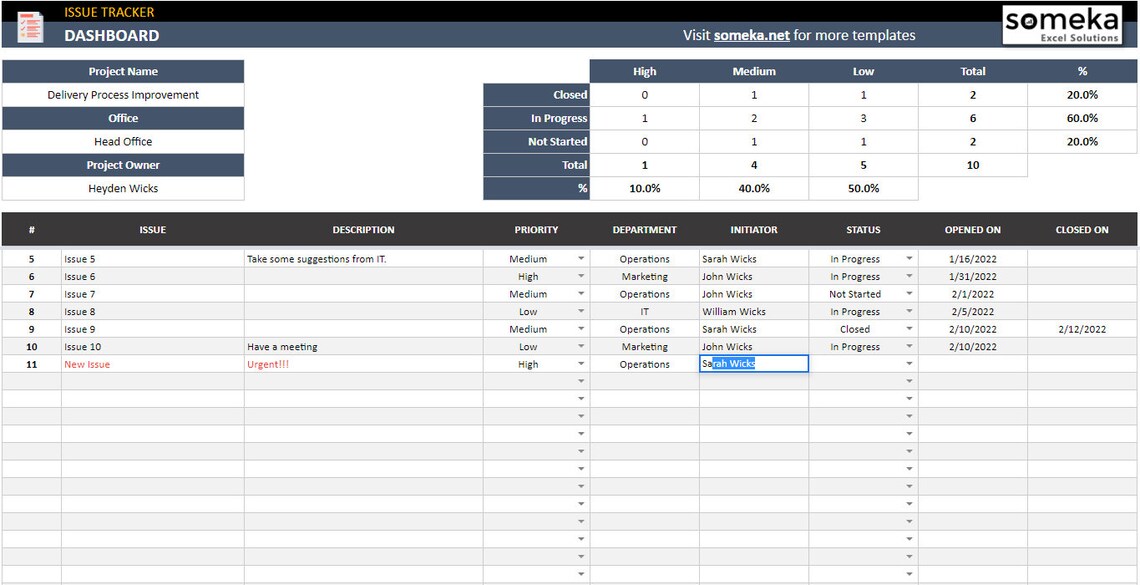
Task: Open the Status dropdown for Issue 7
Action: (x=908, y=293)
